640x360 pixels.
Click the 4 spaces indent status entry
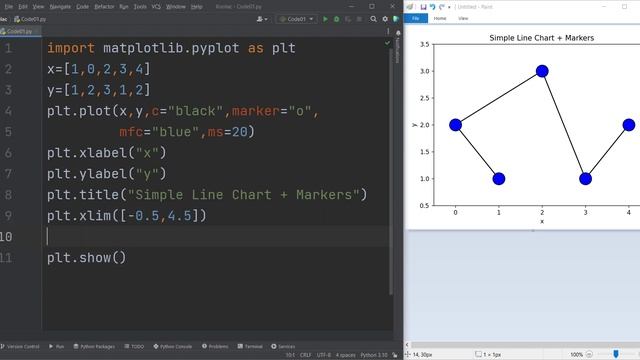(345, 355)
